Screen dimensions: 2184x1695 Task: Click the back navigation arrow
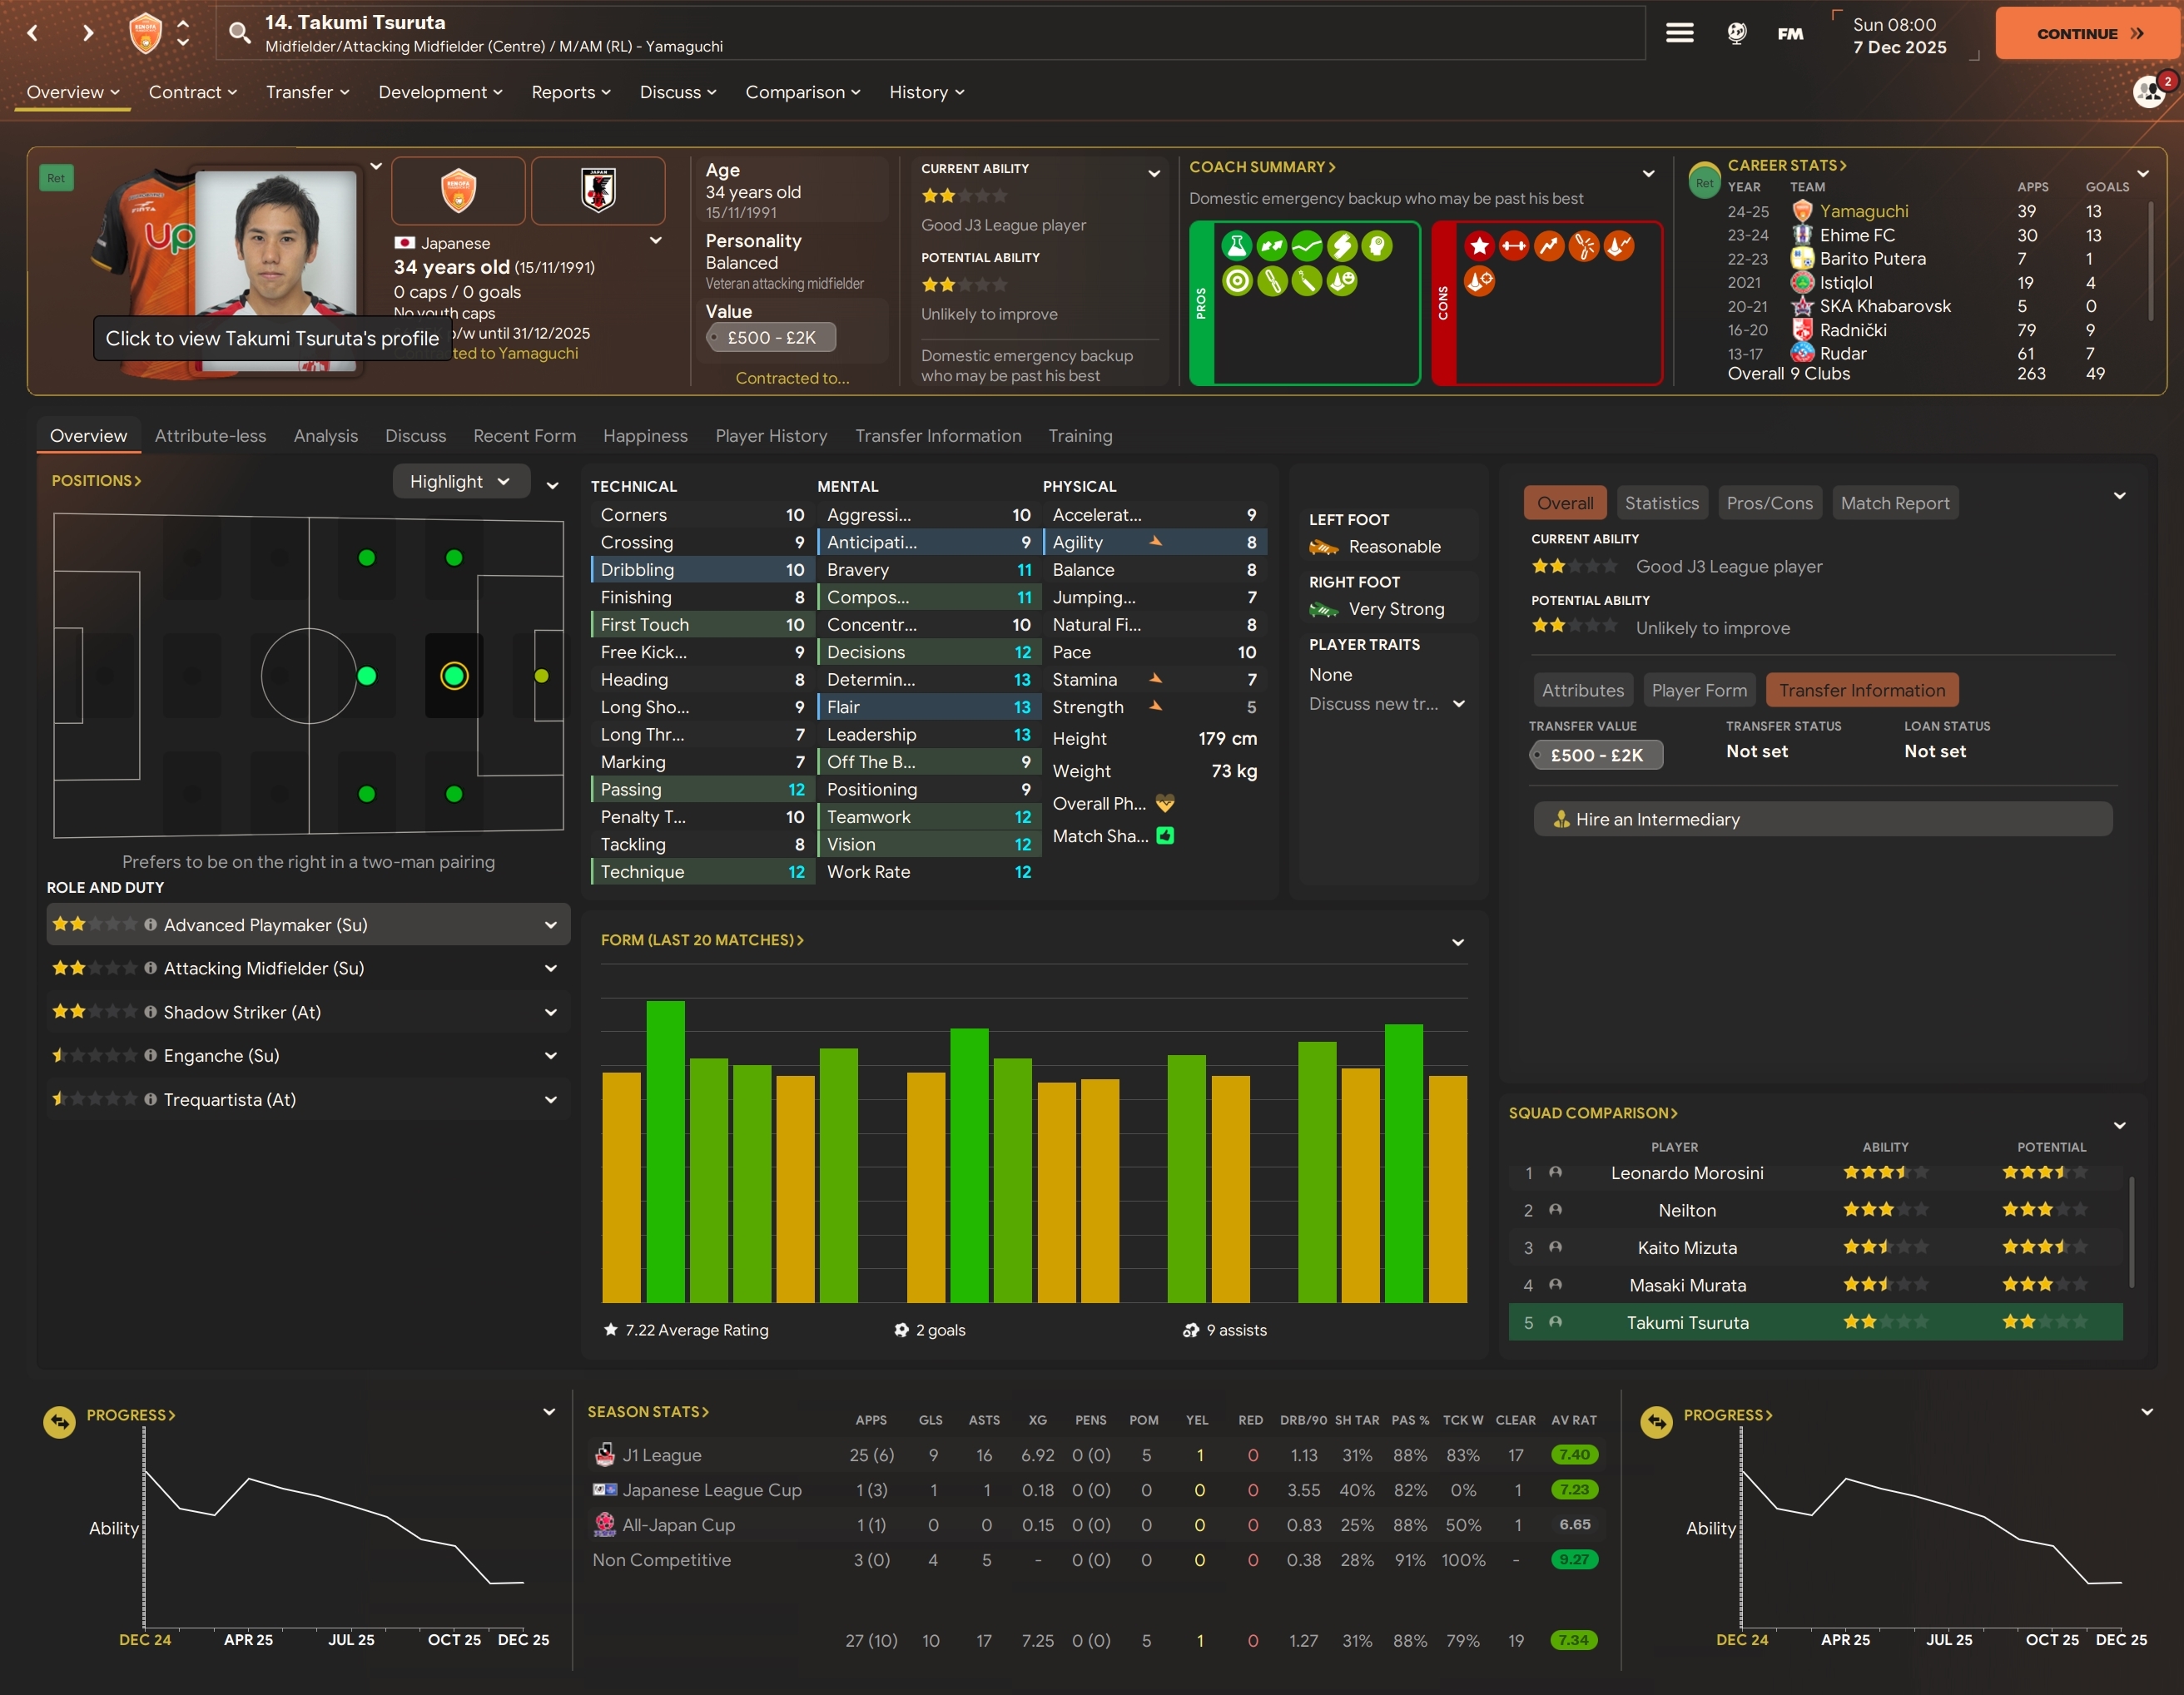pos(33,33)
